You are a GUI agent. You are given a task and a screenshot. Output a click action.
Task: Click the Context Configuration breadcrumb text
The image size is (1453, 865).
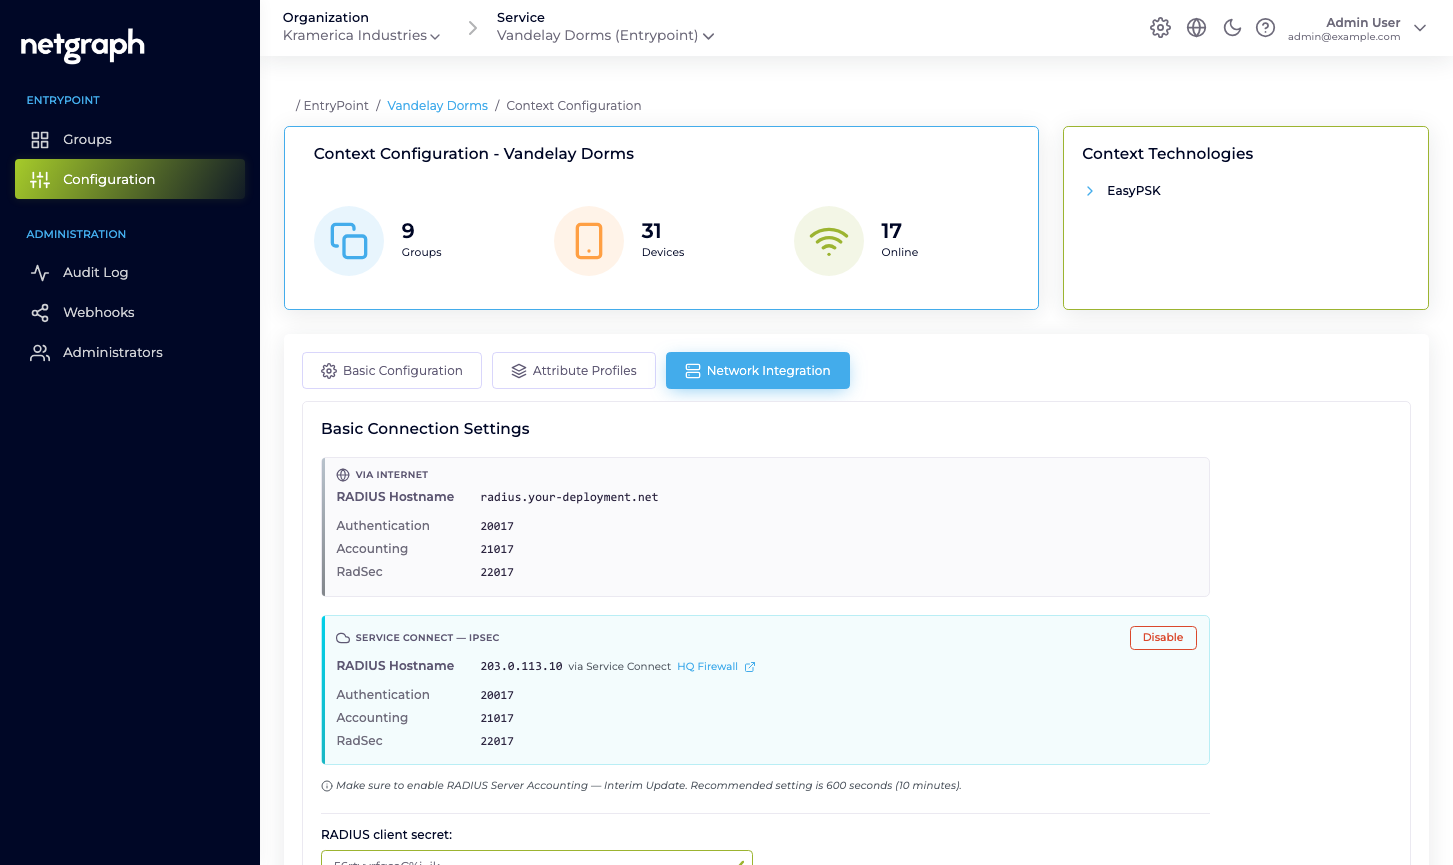pyautogui.click(x=574, y=105)
